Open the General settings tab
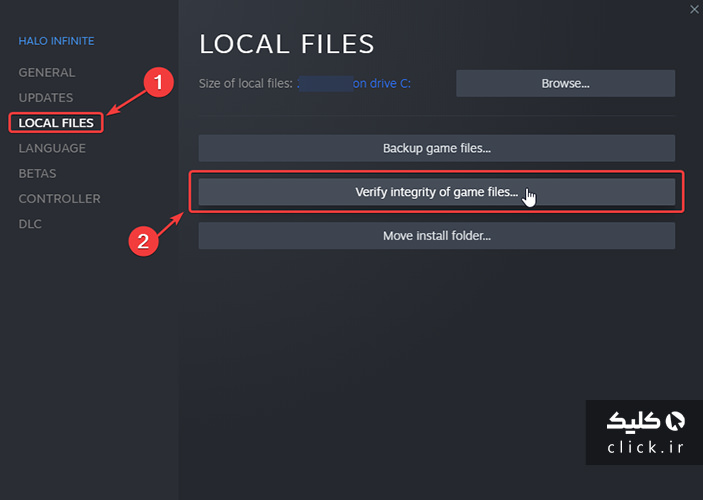 (47, 72)
